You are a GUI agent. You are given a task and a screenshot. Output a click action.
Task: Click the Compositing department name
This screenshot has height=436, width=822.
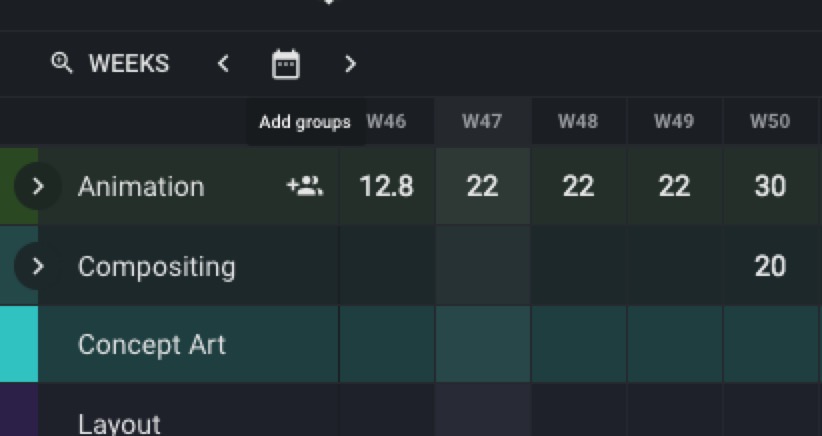(157, 266)
